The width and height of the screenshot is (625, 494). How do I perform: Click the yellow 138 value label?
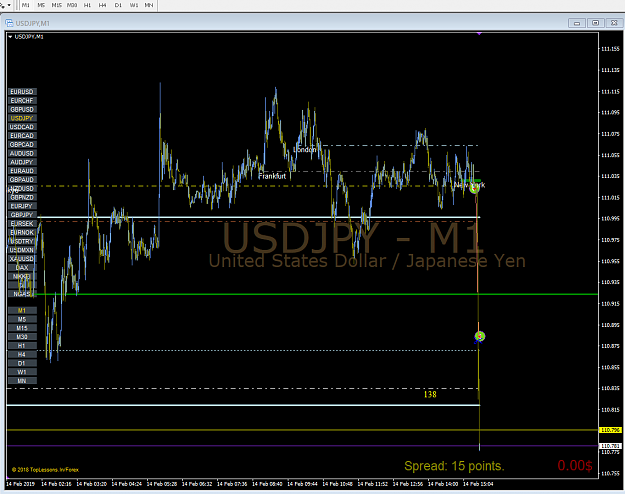coord(430,394)
